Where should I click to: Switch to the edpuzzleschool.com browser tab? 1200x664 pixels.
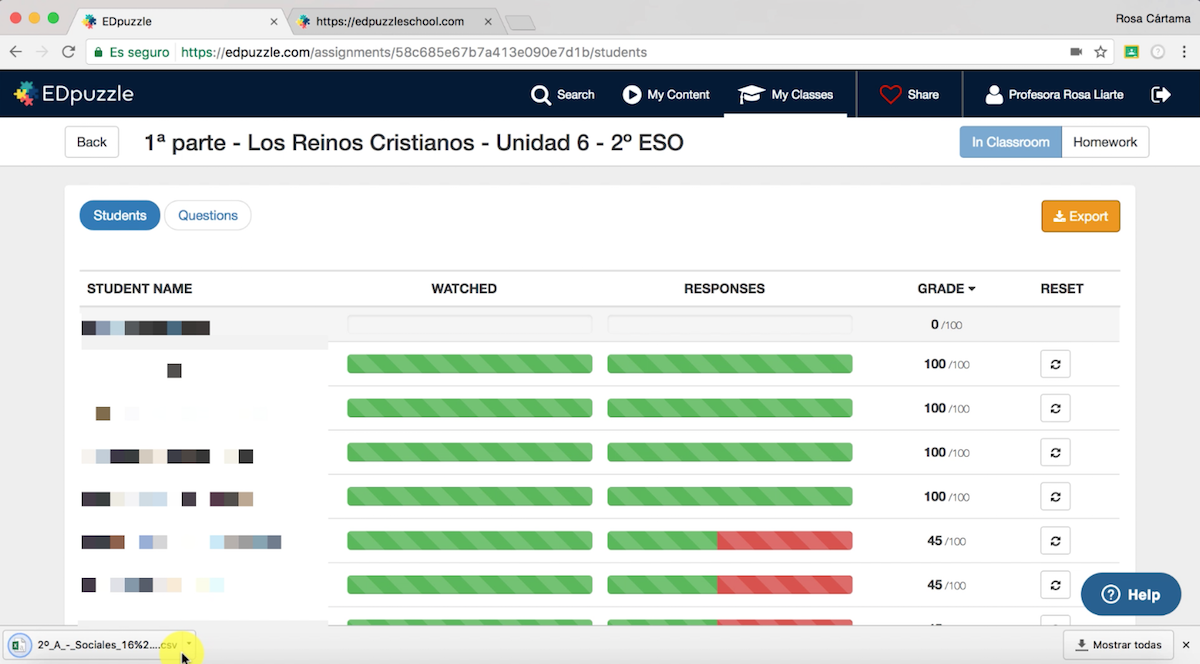coord(390,21)
